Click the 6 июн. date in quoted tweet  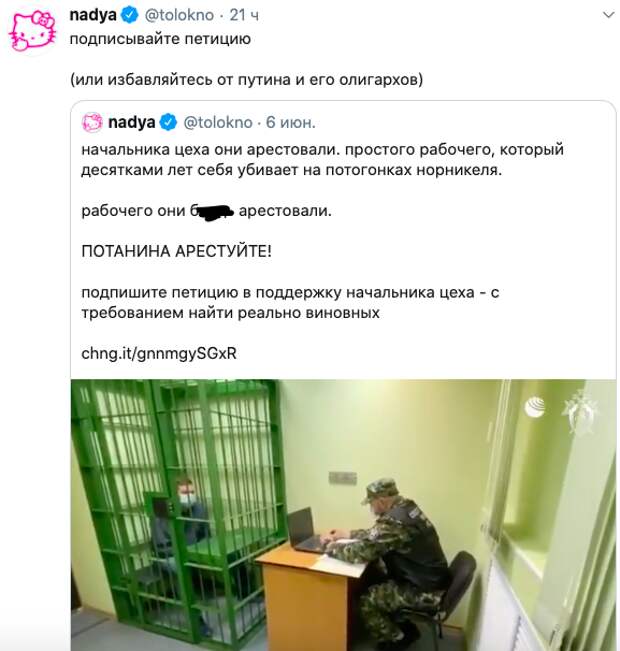(x=291, y=122)
